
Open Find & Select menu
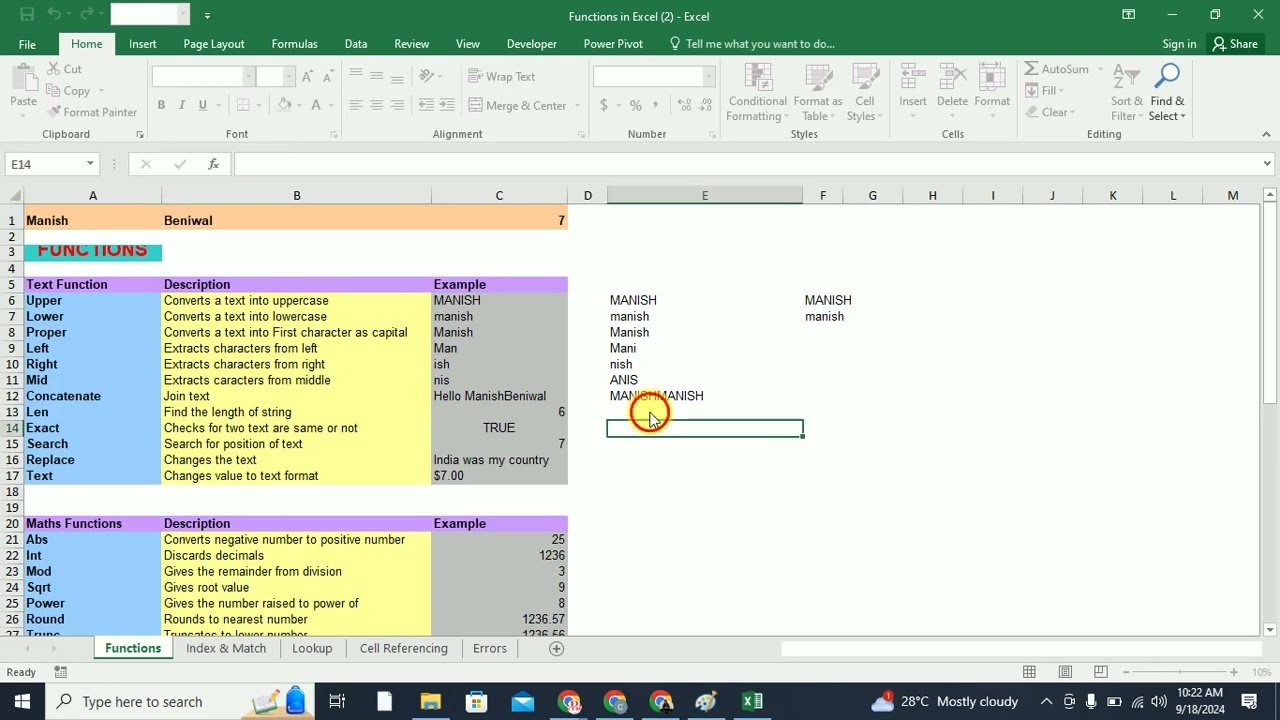(x=1167, y=92)
